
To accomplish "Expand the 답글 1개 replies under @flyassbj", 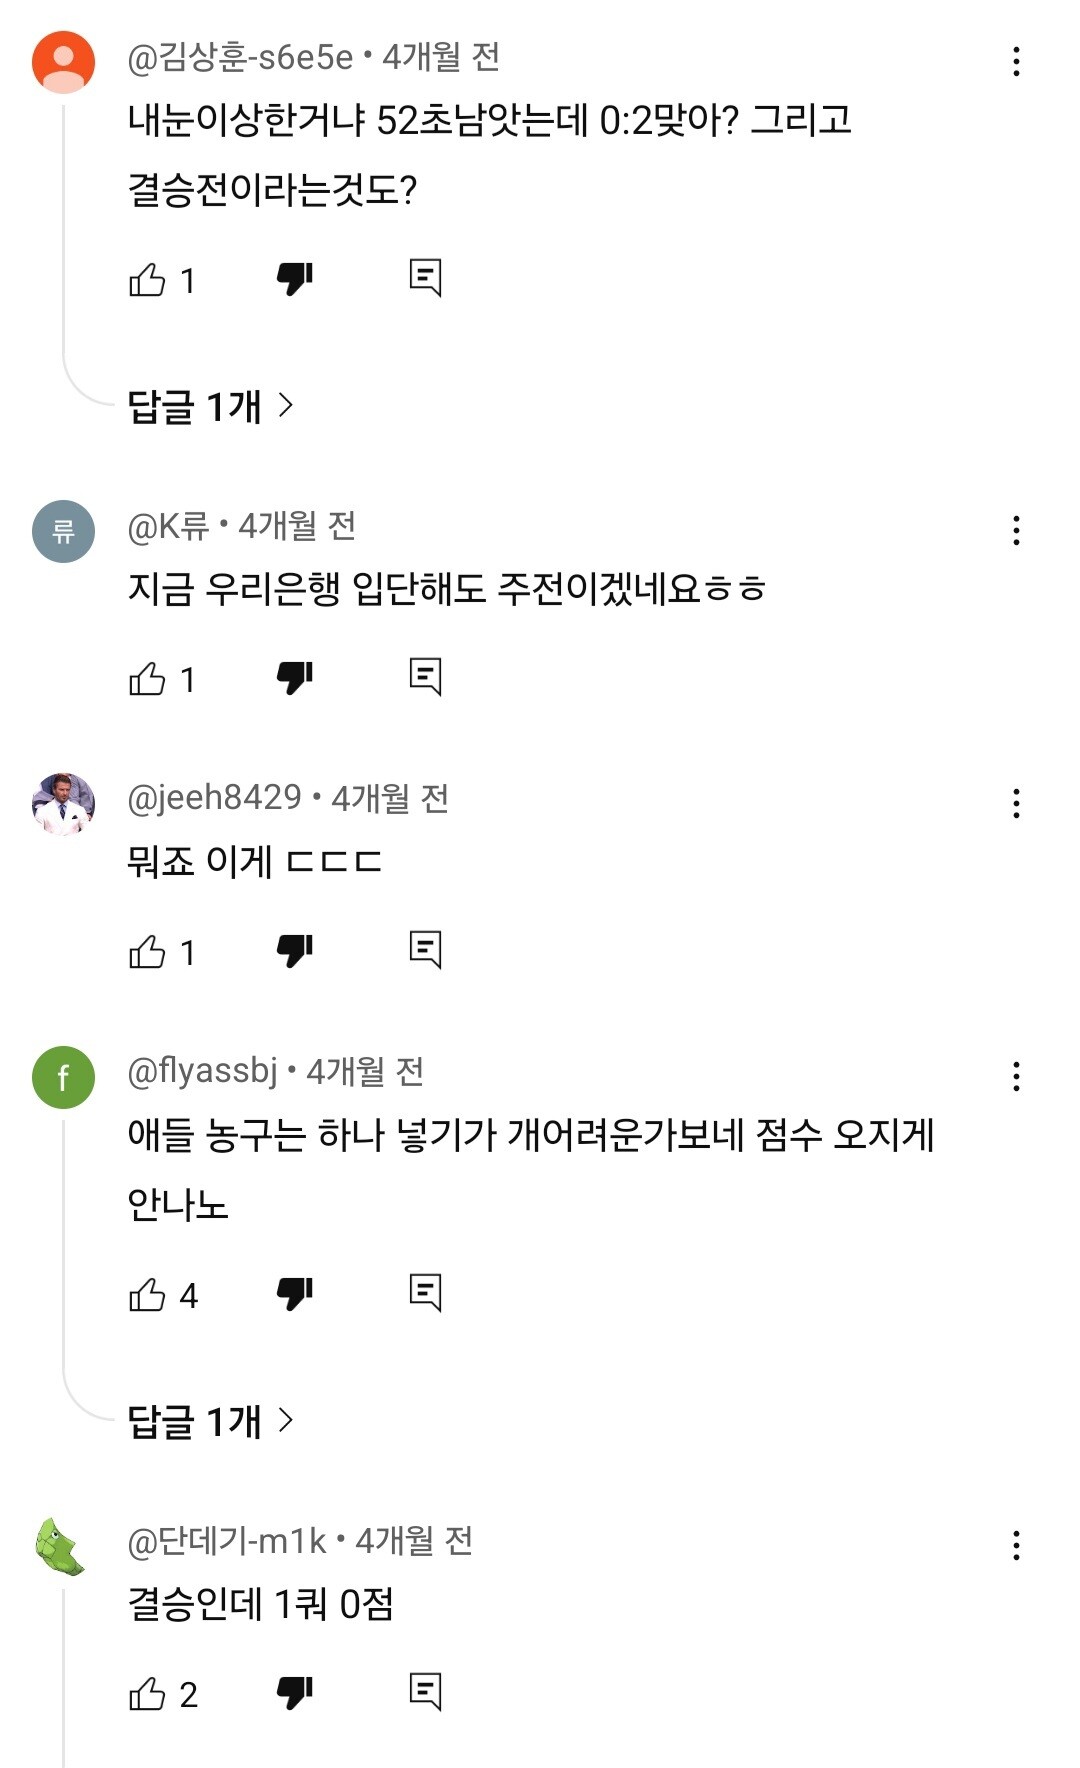I will coord(211,1421).
